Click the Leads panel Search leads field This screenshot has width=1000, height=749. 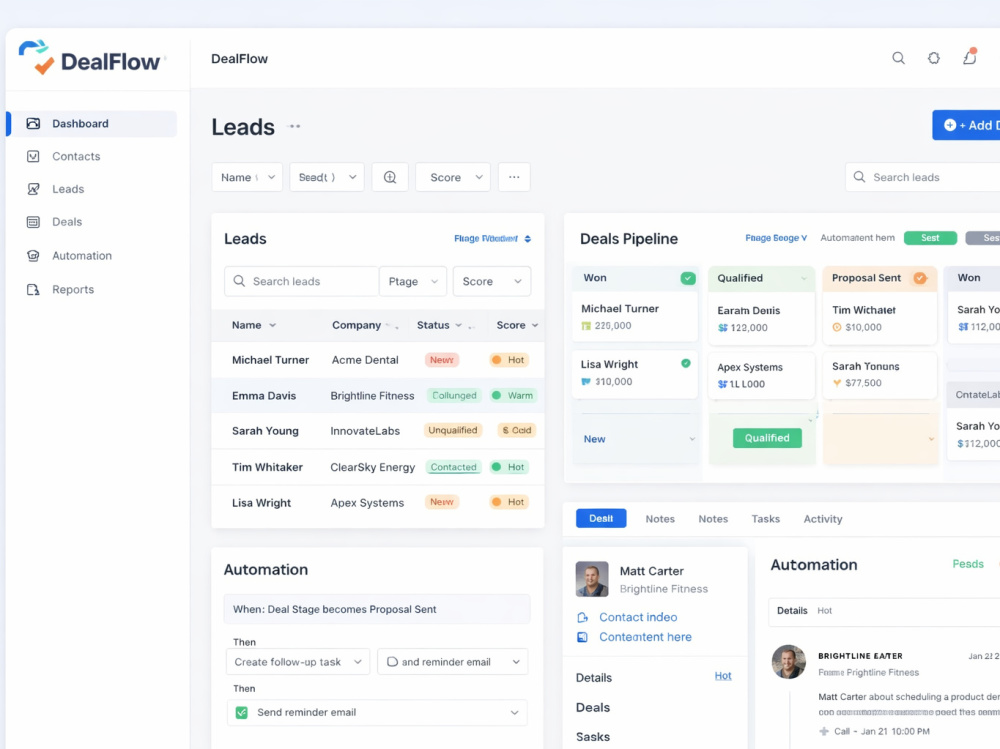[x=302, y=281]
